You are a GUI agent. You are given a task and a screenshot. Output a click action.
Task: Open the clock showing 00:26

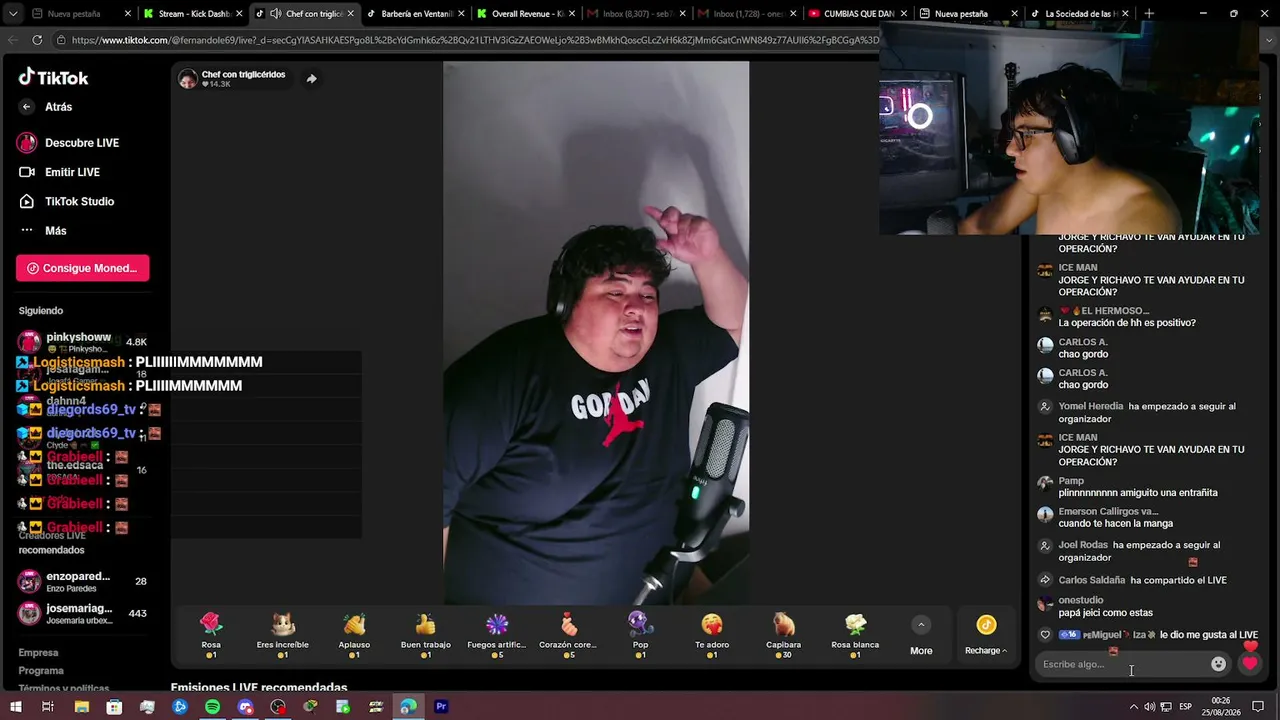tap(1220, 707)
